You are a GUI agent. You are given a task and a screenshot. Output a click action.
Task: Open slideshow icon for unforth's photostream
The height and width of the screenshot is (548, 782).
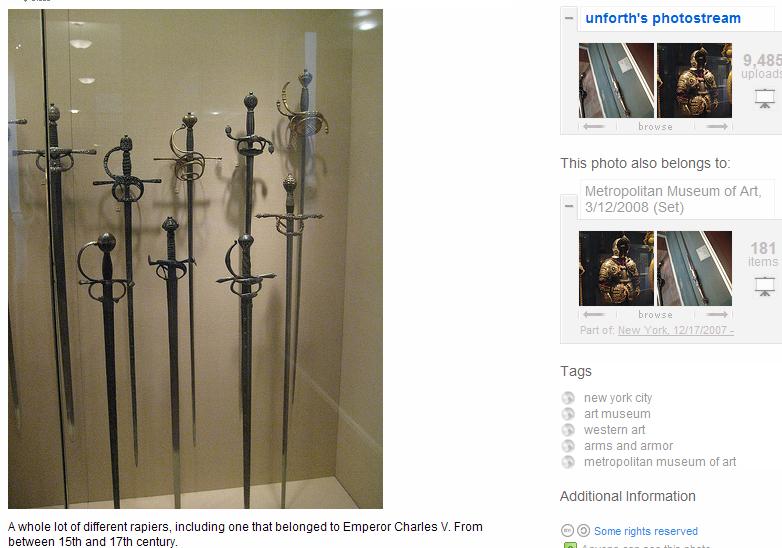pyautogui.click(x=765, y=98)
